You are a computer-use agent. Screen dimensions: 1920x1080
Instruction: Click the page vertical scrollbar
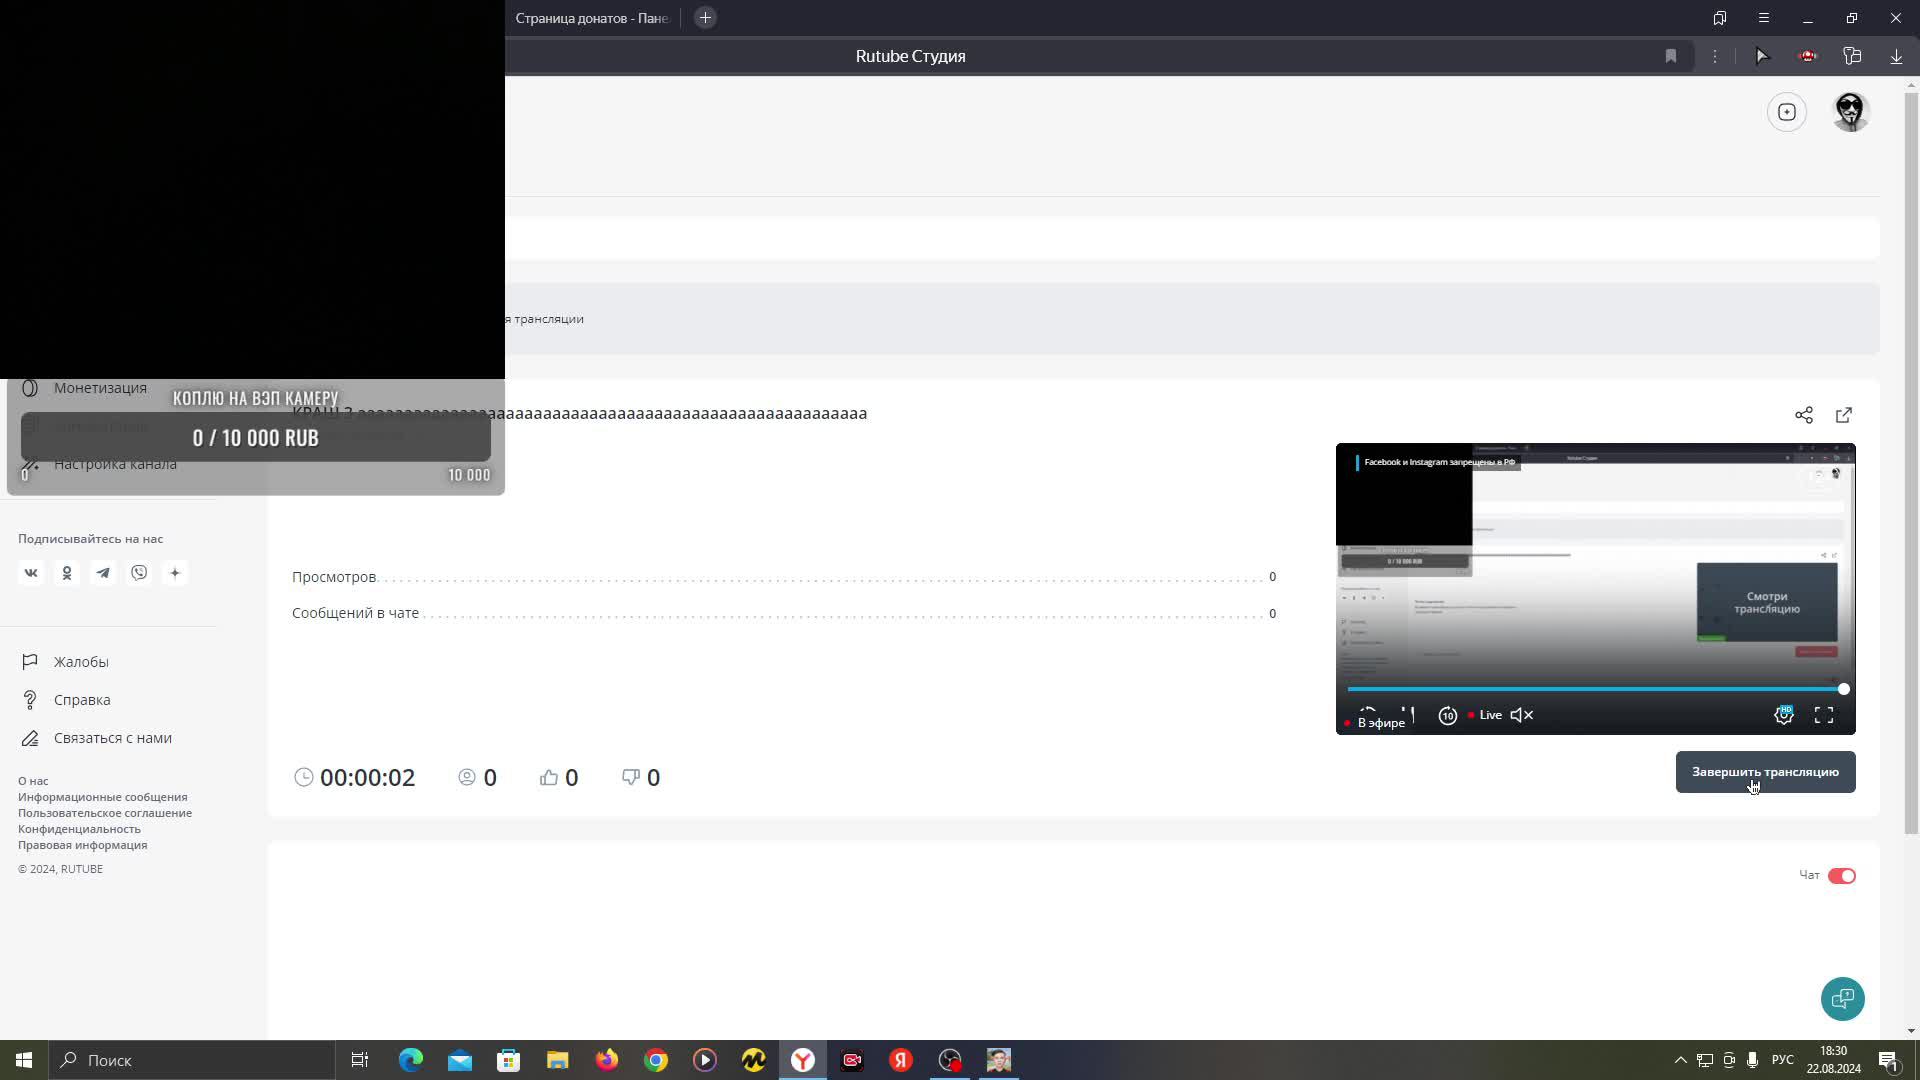pyautogui.click(x=1911, y=464)
